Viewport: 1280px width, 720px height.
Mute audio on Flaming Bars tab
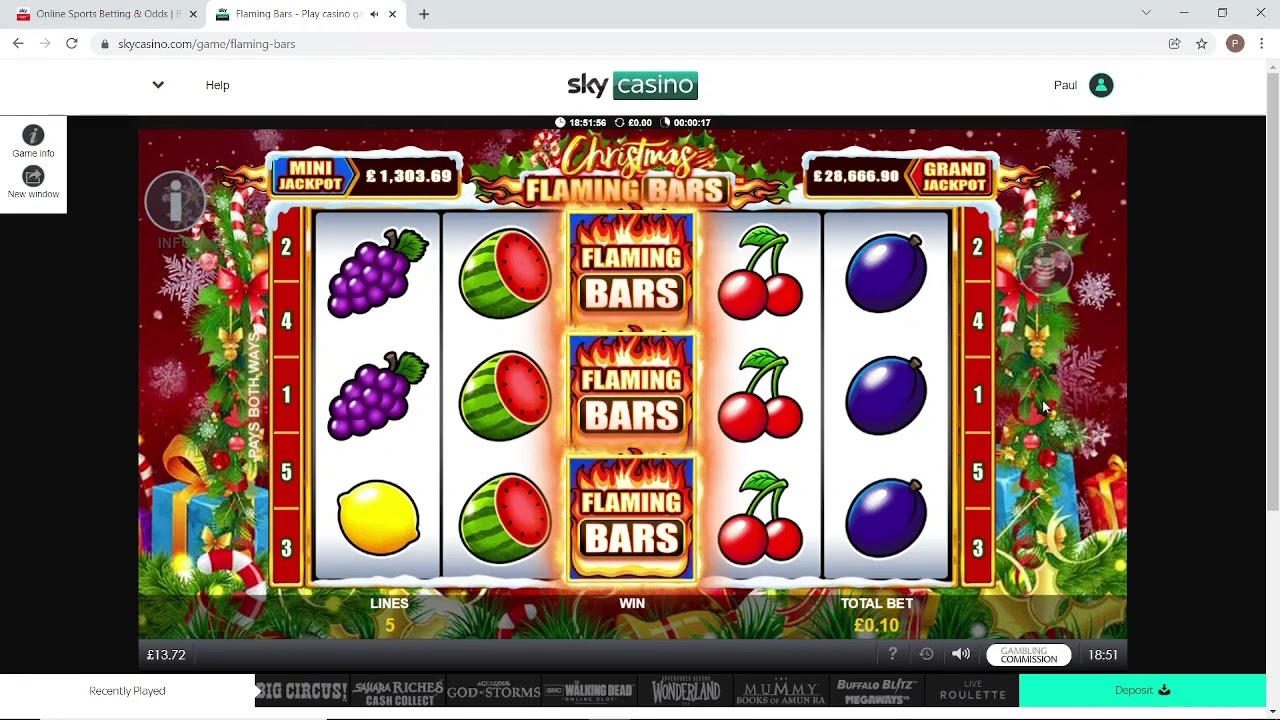coord(374,14)
